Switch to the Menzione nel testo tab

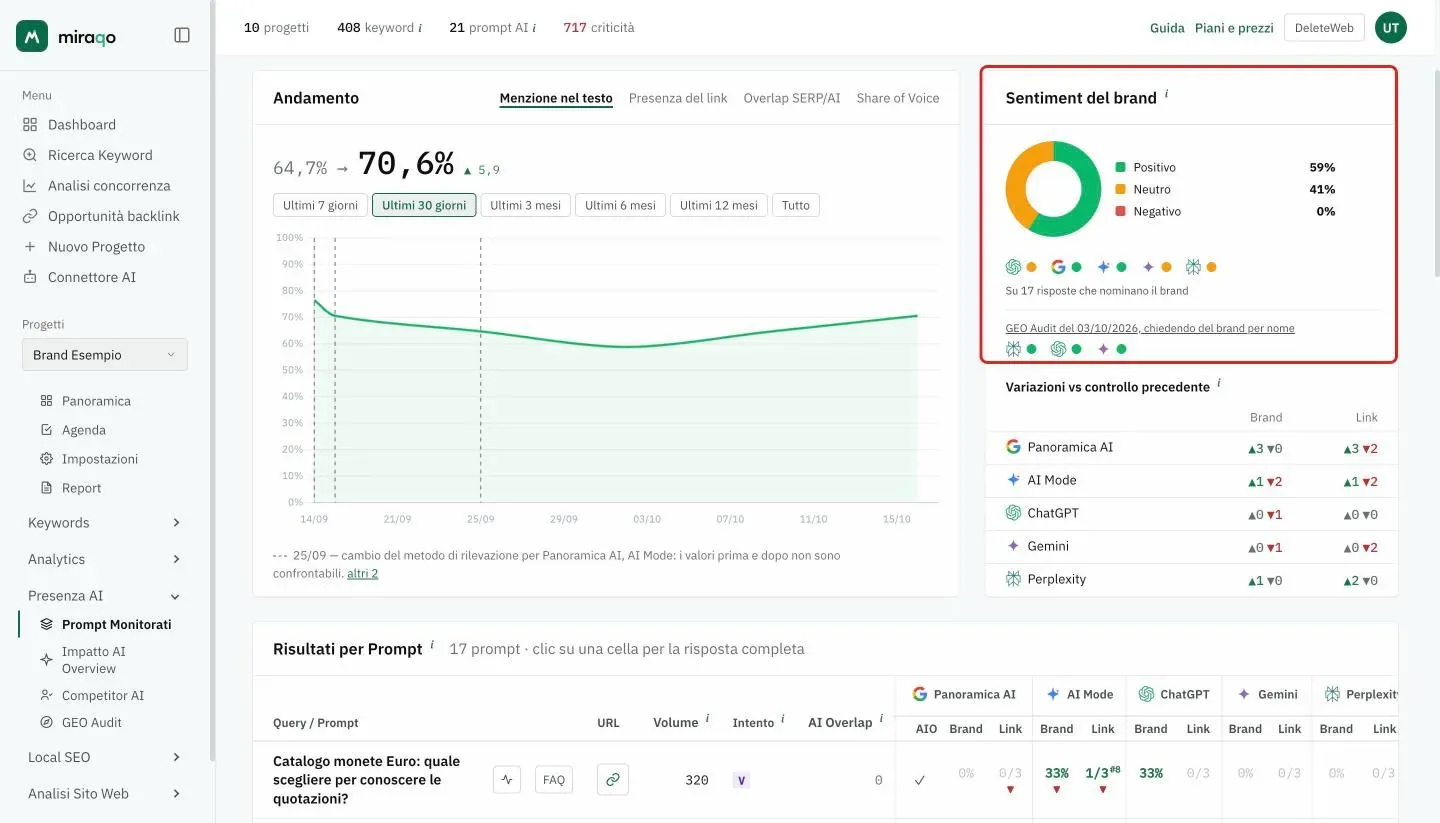click(x=556, y=98)
